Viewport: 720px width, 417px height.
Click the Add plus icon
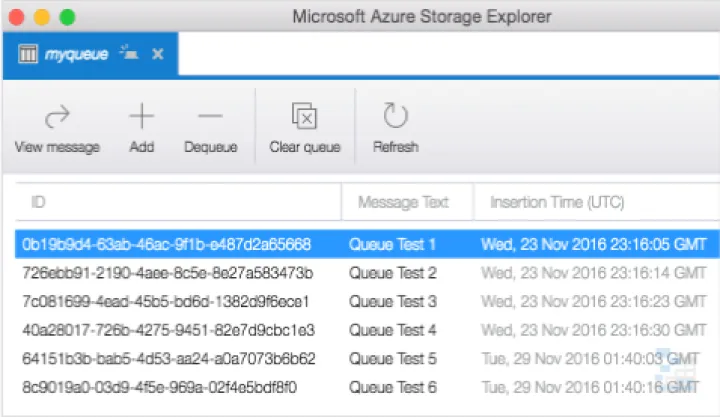[x=142, y=117]
